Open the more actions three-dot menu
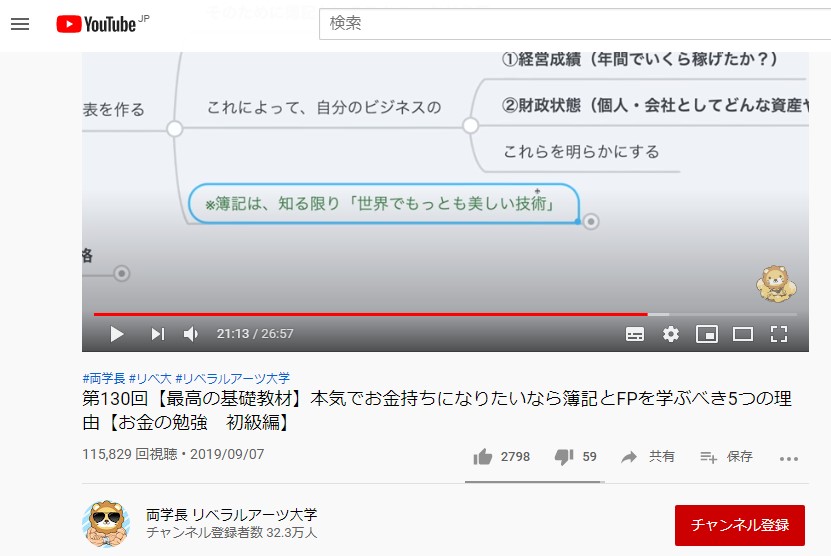 (x=789, y=459)
